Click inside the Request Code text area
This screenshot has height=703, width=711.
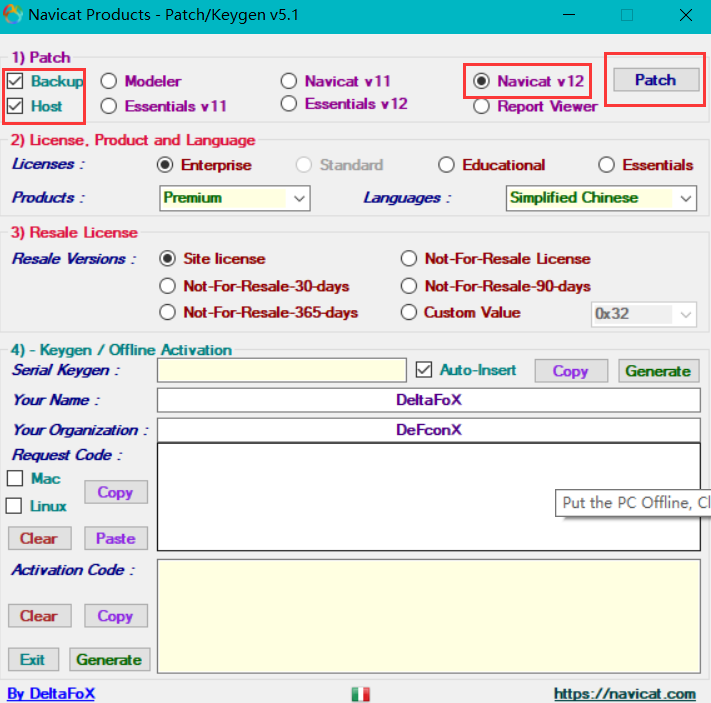(429, 497)
